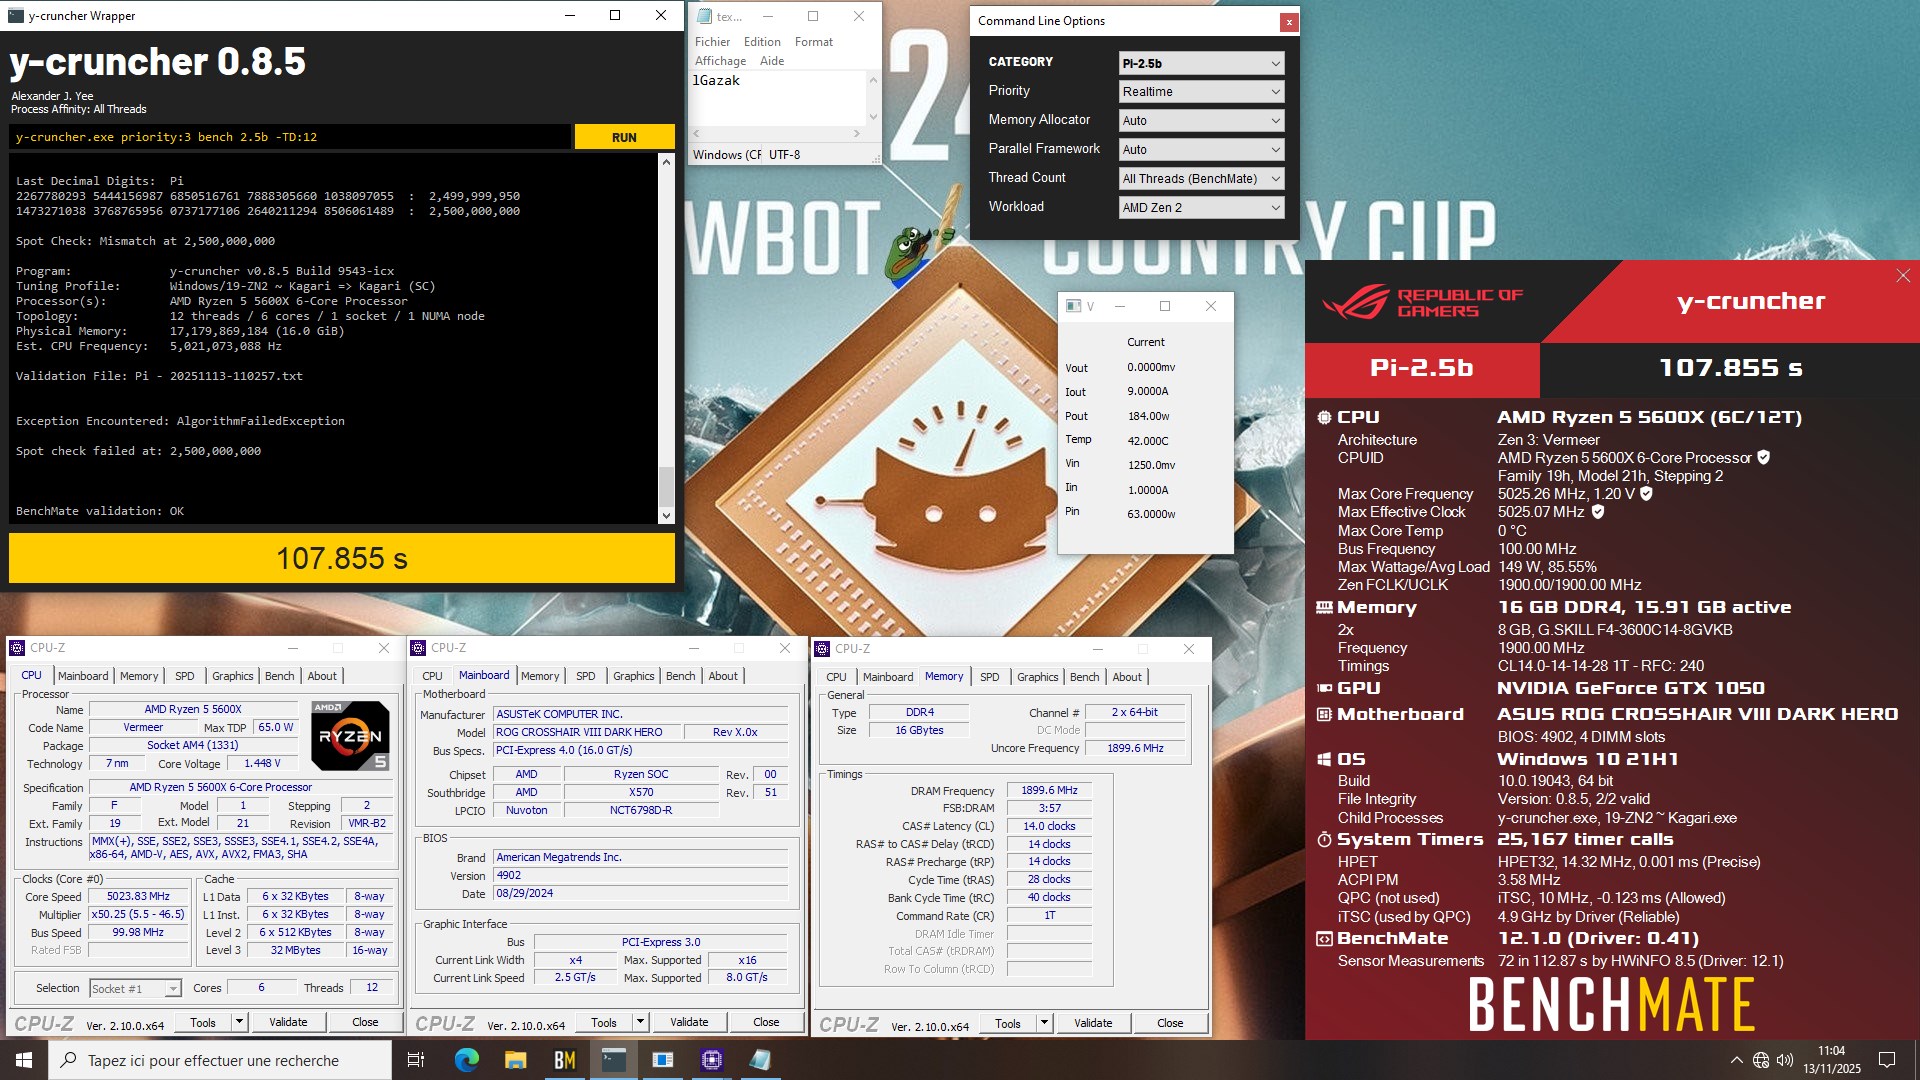Click Validate button in first CPU-Z window
This screenshot has width=1920, height=1080.
tap(288, 1022)
